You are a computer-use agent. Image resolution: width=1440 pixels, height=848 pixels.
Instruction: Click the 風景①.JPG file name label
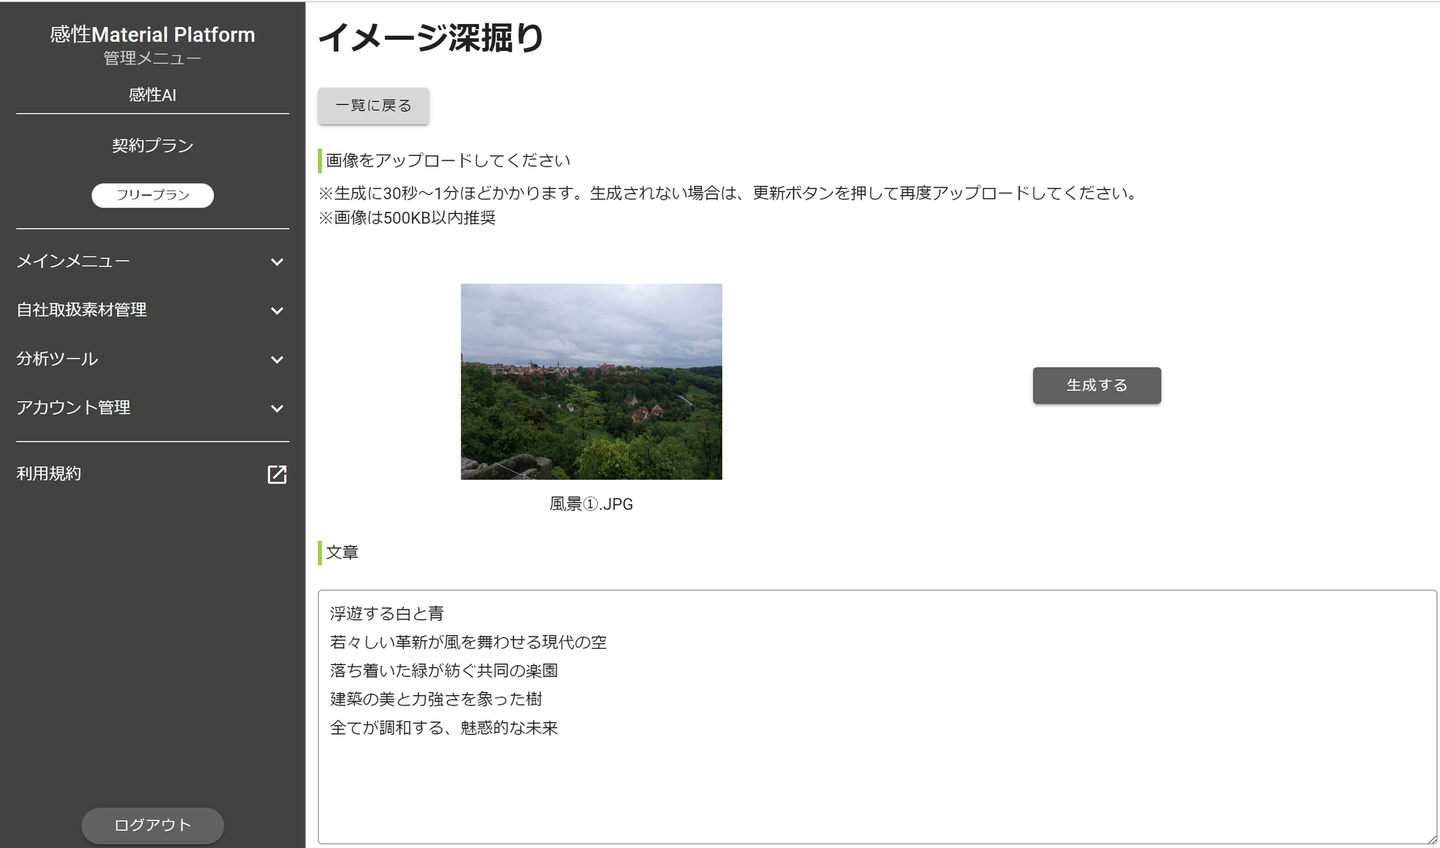click(x=591, y=504)
